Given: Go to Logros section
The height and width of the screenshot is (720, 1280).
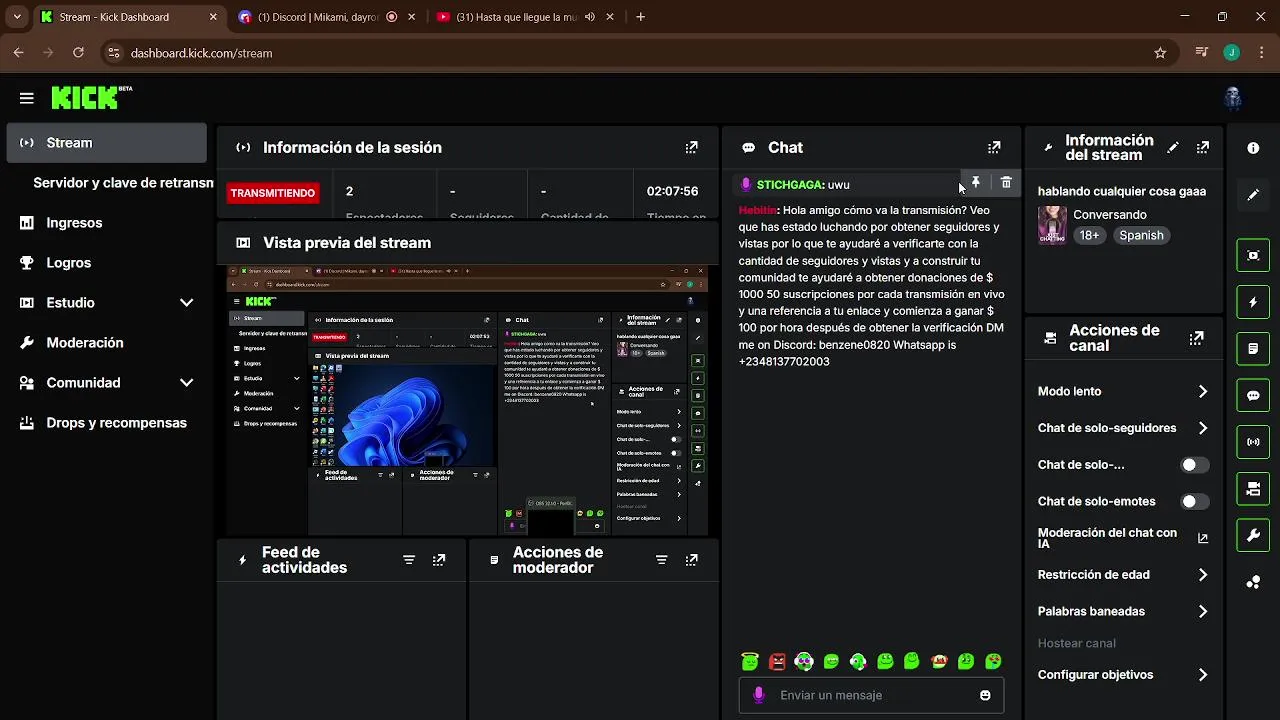Looking at the screenshot, I should 106,263.
